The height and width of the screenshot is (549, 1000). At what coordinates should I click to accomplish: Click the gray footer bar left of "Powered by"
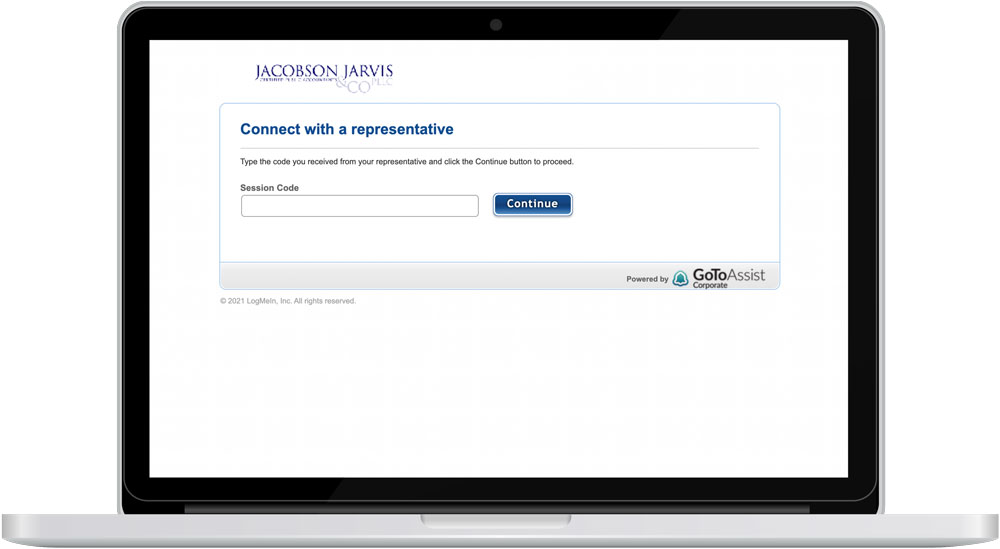420,277
